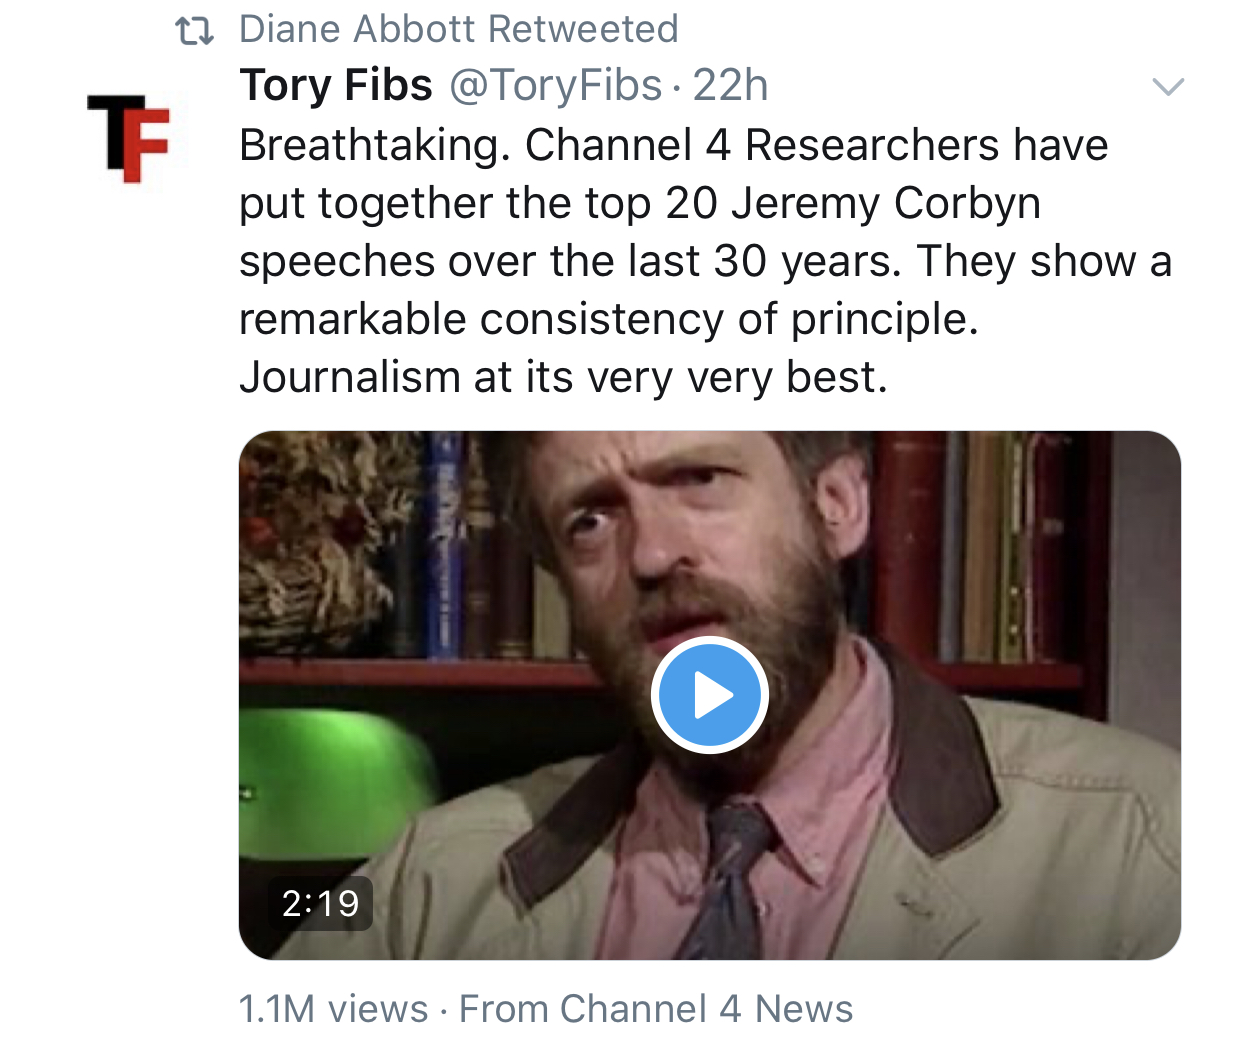Tap the retweet arrows icon above the tweet
The width and height of the screenshot is (1242, 1060).
click(195, 31)
